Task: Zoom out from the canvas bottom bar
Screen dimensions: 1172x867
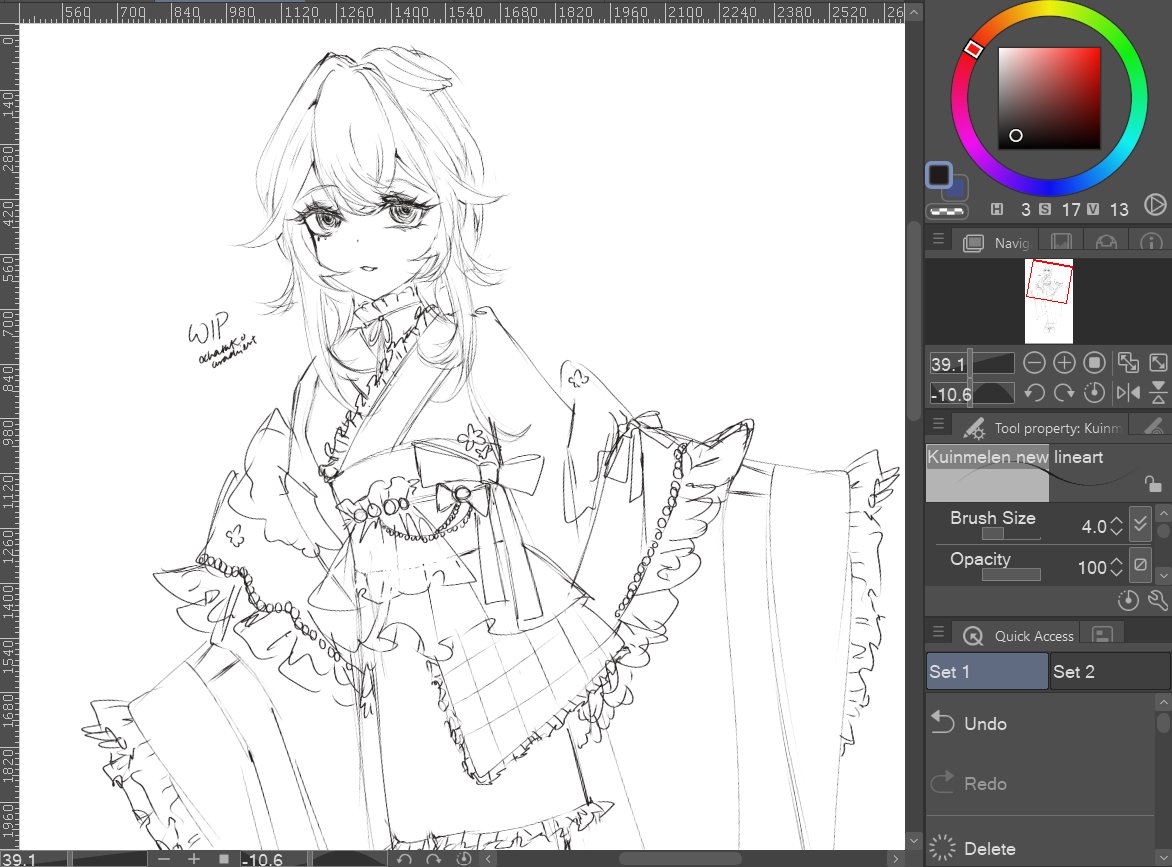Action: pos(164,859)
